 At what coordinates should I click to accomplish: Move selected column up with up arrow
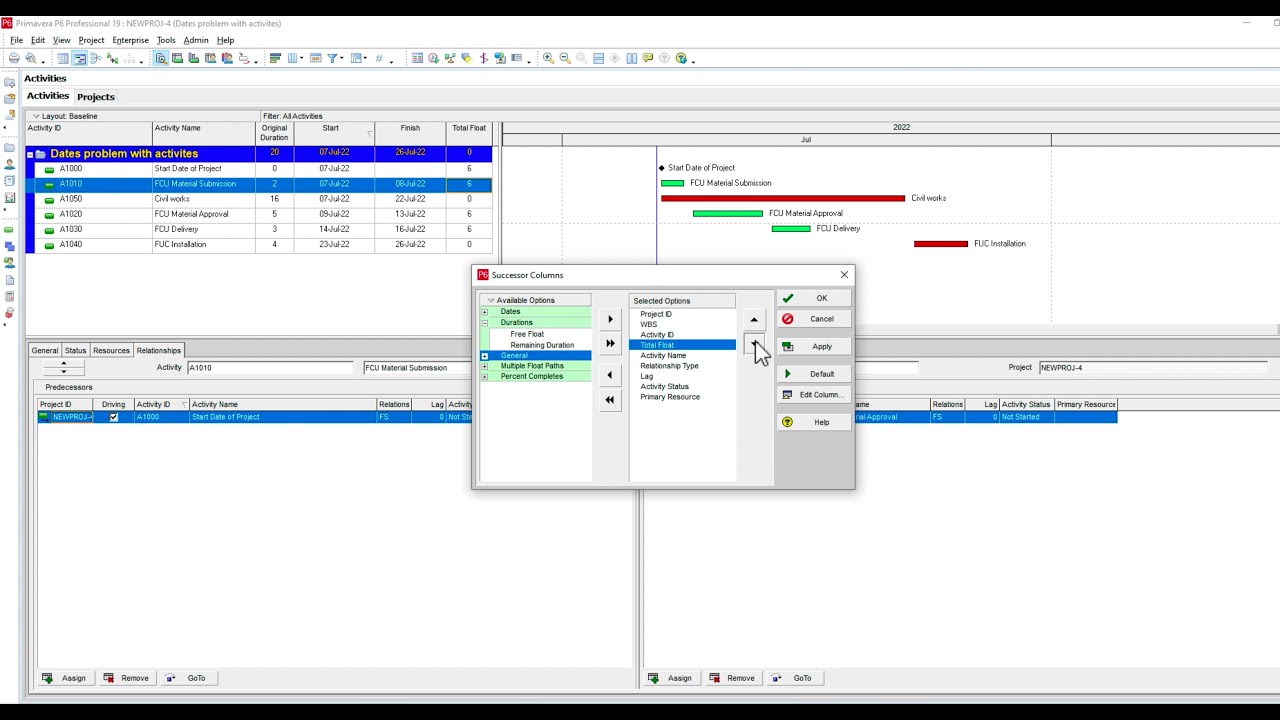click(754, 321)
